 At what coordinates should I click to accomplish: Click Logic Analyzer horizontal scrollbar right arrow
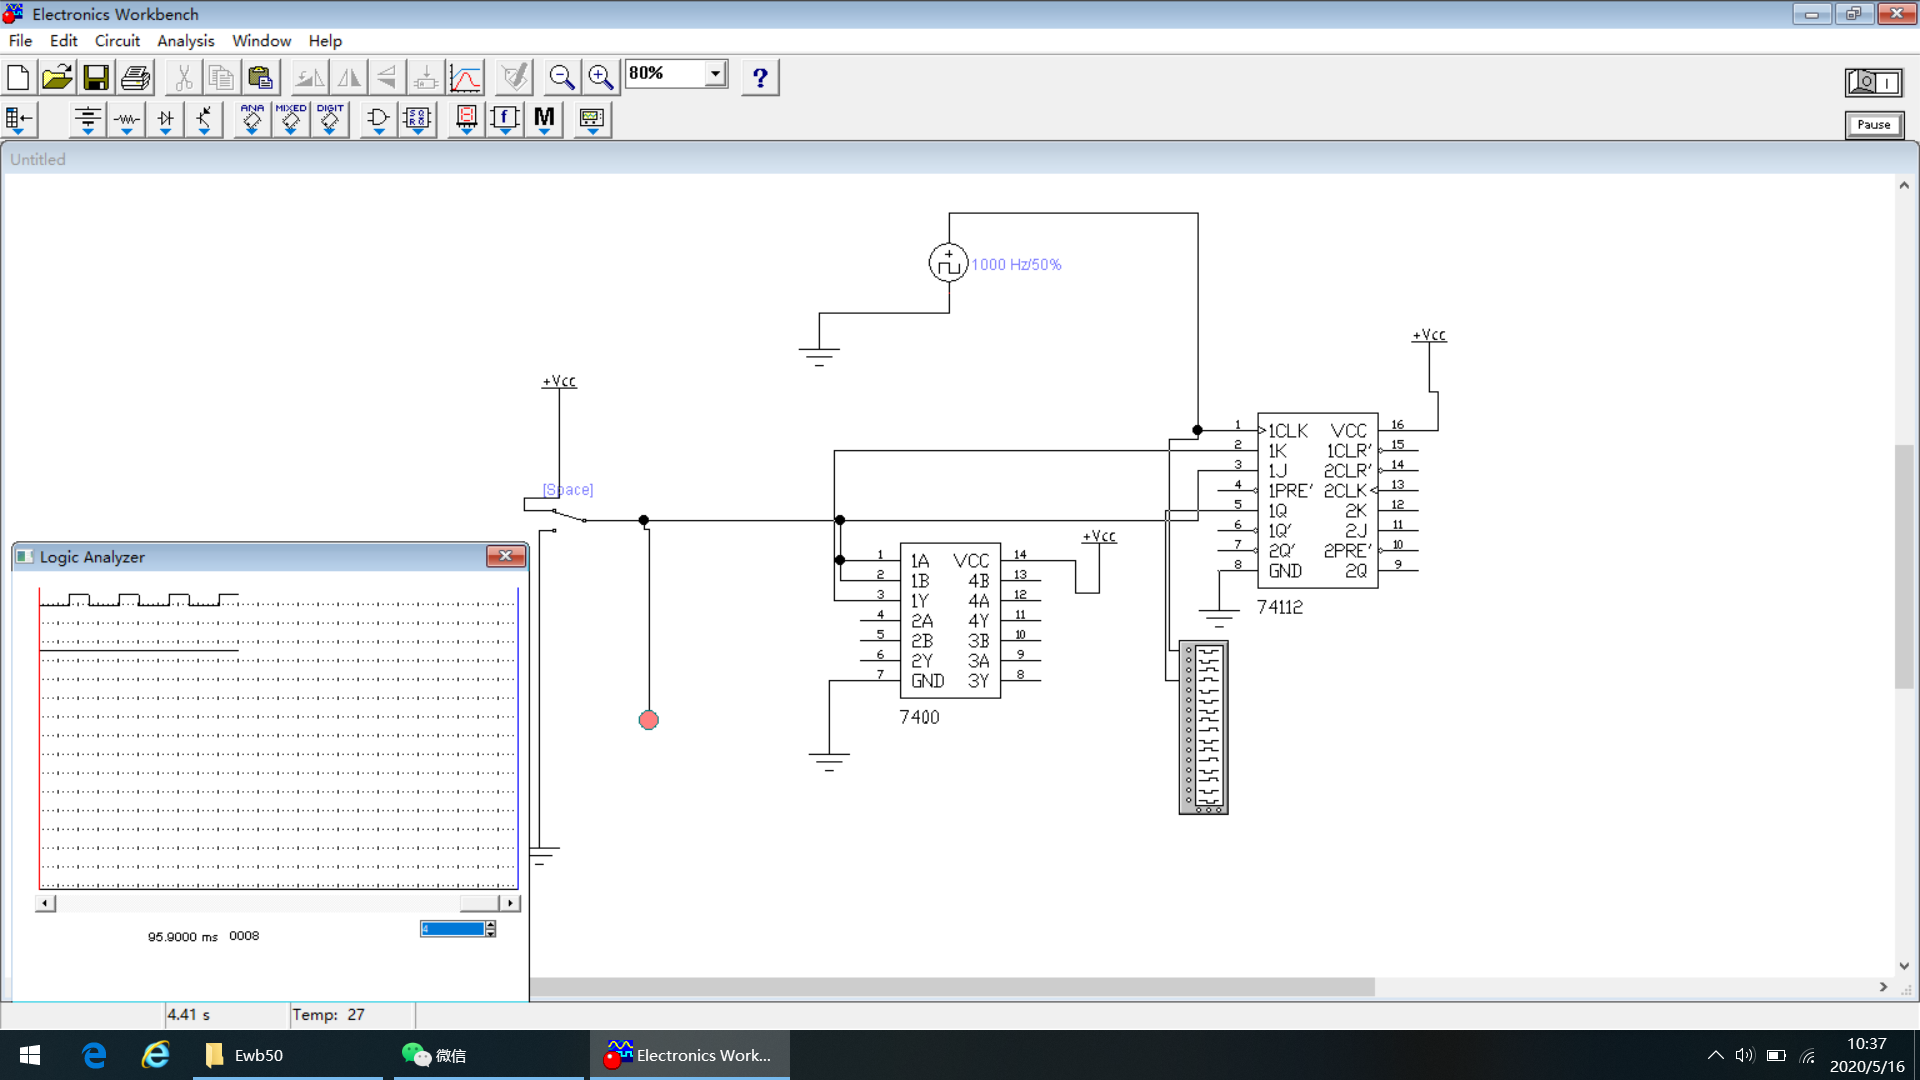pyautogui.click(x=510, y=903)
